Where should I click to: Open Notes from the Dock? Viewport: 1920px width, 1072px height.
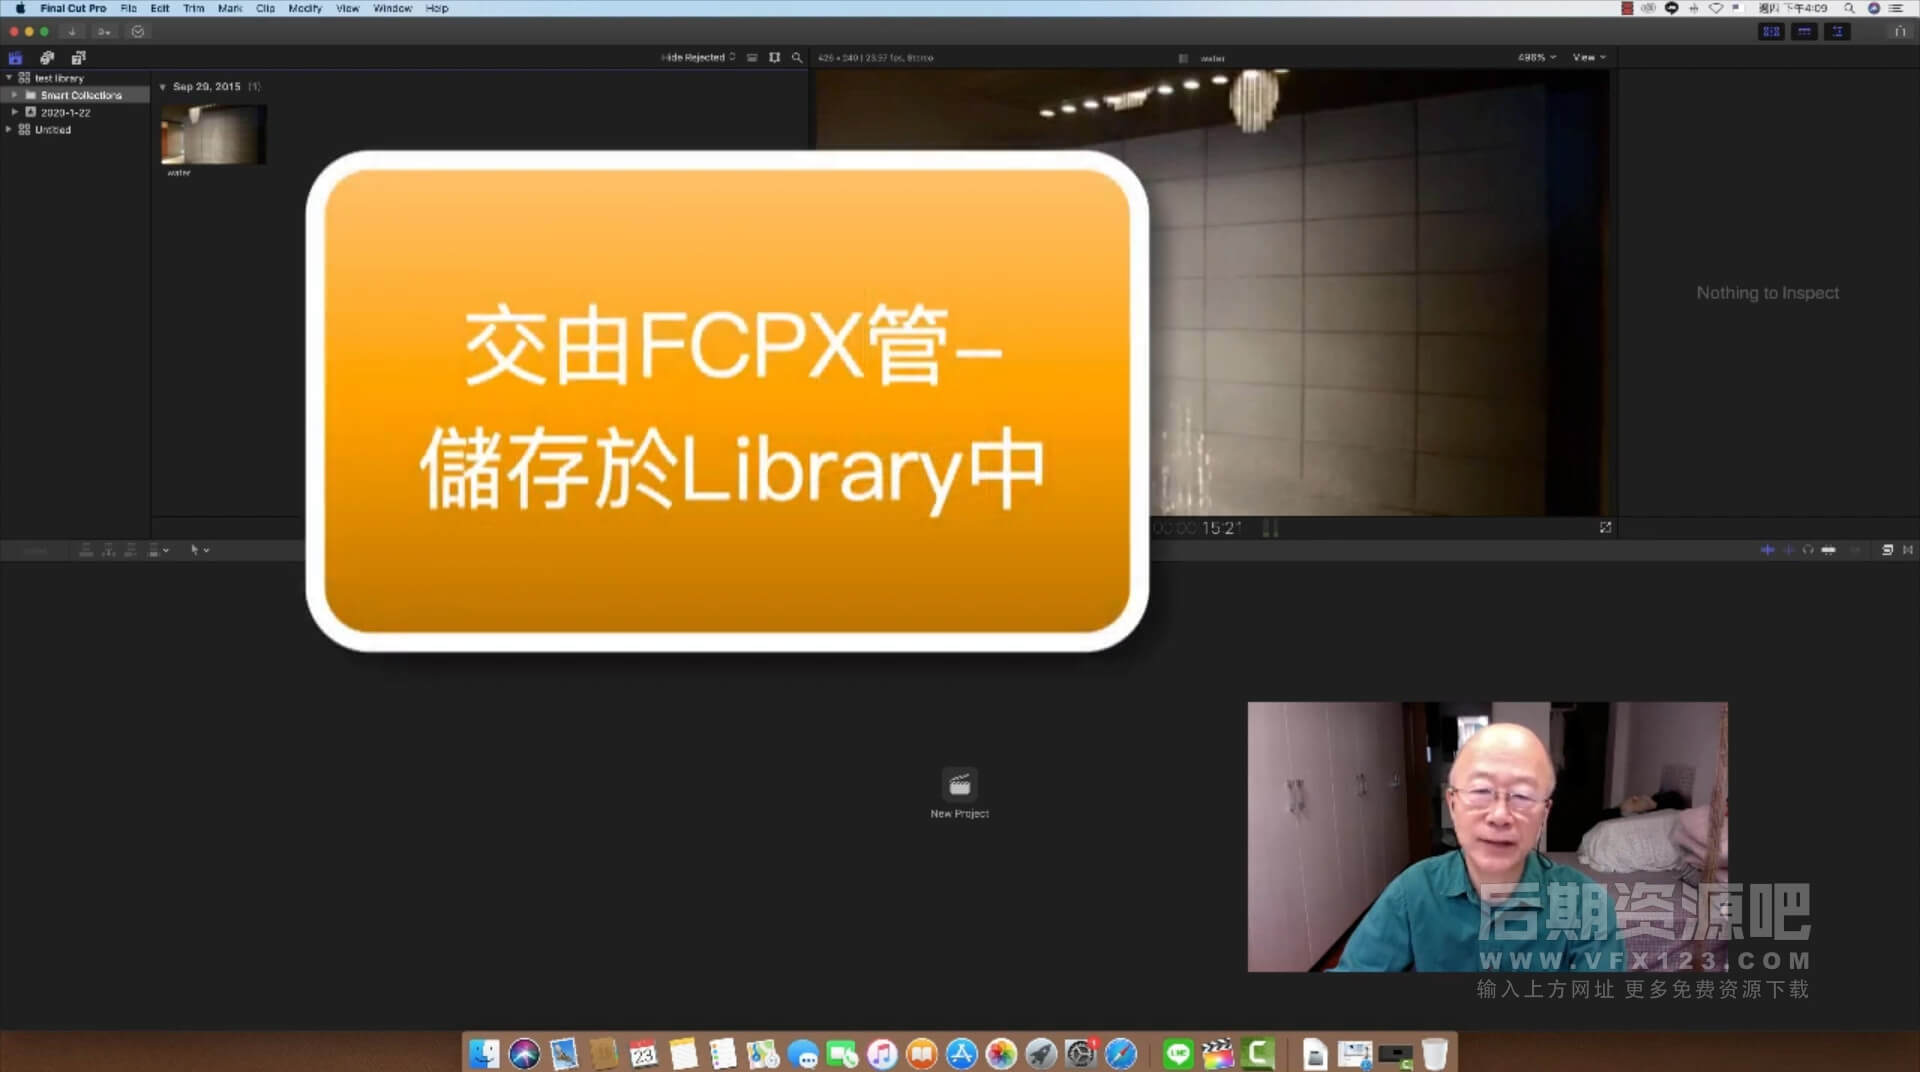click(683, 1053)
